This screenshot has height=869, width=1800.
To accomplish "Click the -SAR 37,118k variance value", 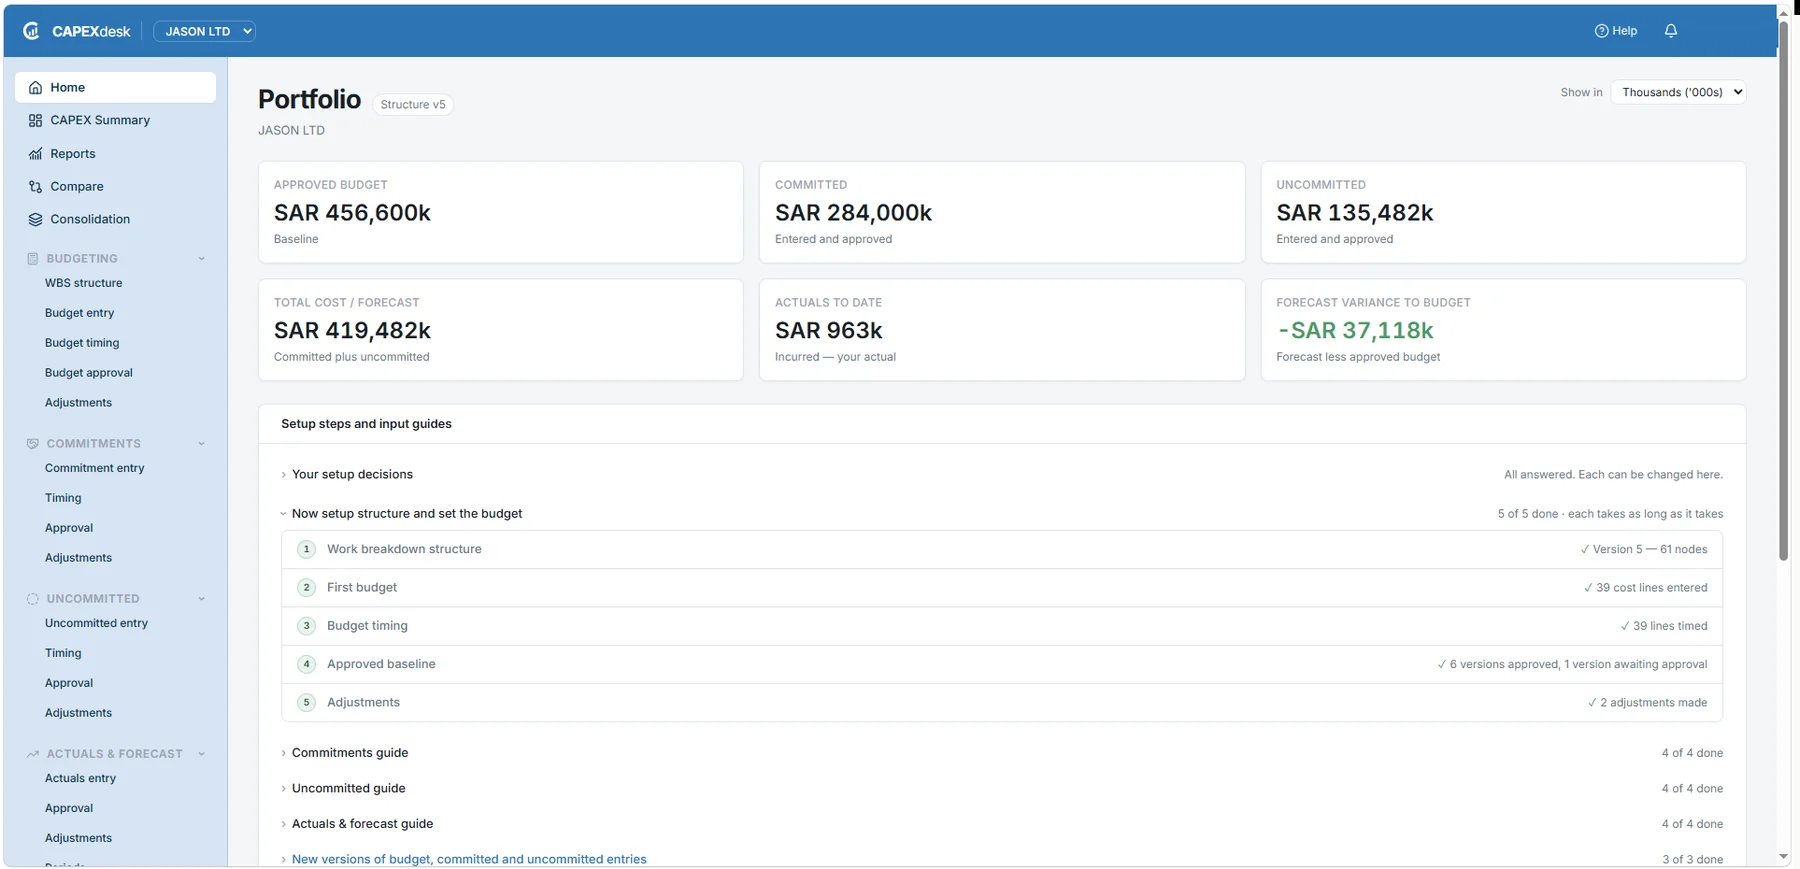I will (1355, 331).
